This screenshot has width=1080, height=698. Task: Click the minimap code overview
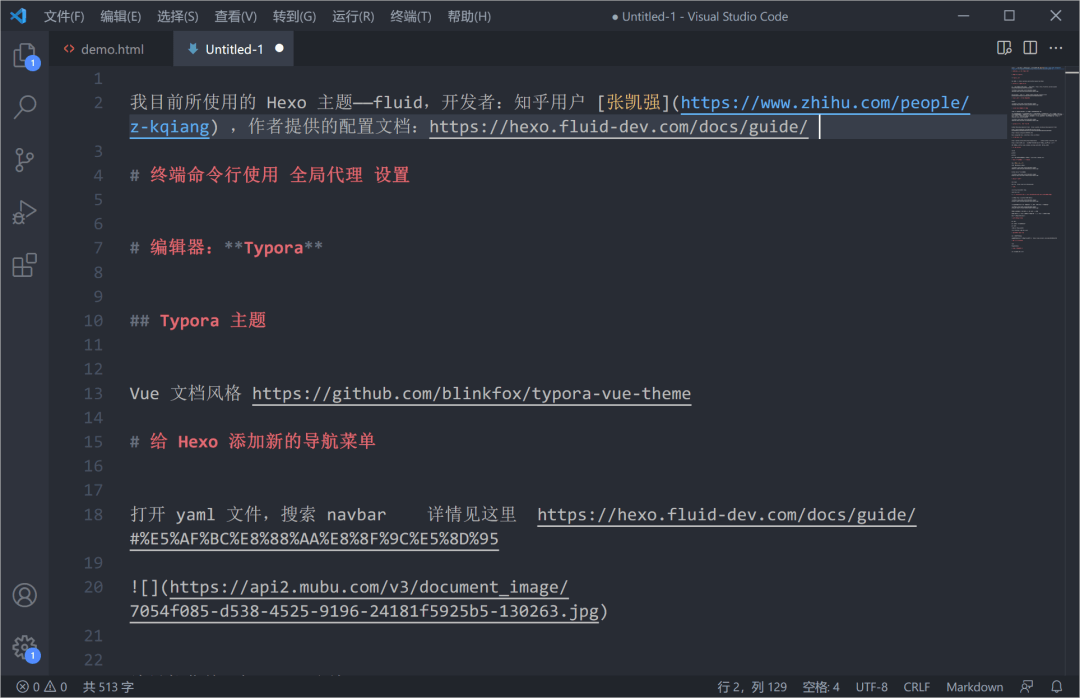point(1036,158)
